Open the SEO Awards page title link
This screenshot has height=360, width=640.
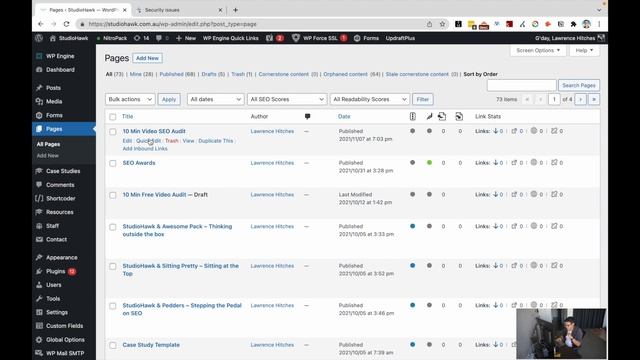(x=139, y=163)
